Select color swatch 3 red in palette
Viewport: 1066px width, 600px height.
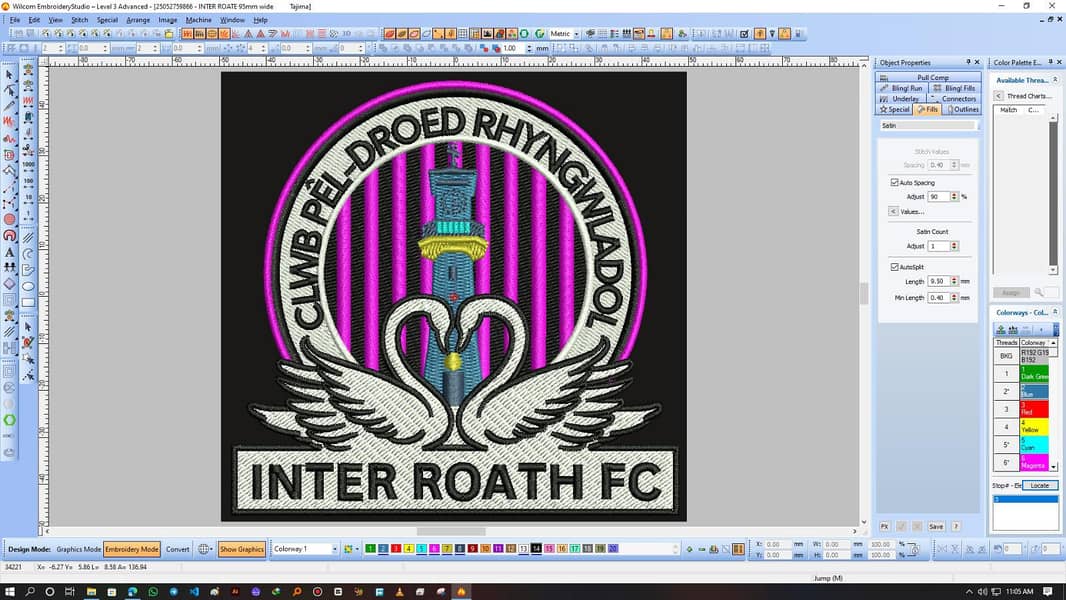click(x=396, y=549)
